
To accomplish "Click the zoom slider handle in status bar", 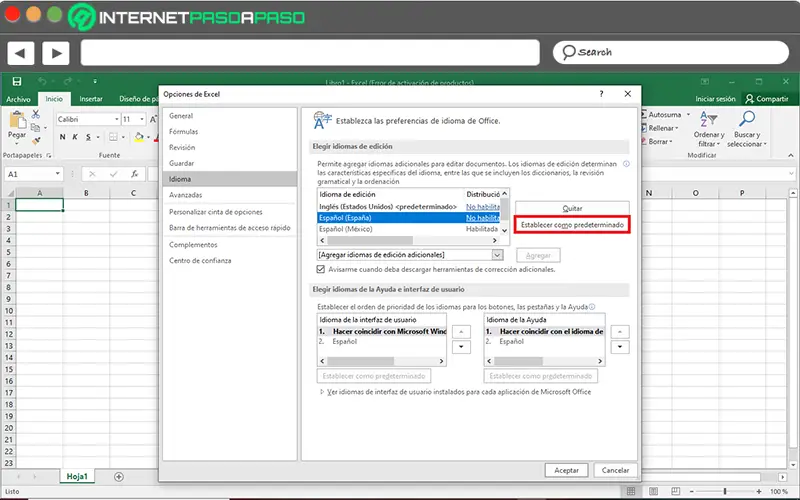I will click(x=725, y=491).
